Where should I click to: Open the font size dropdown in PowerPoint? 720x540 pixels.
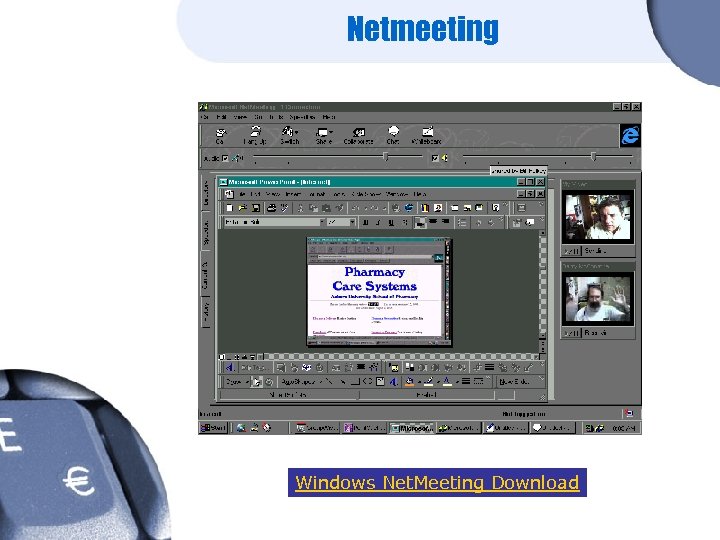tap(352, 222)
